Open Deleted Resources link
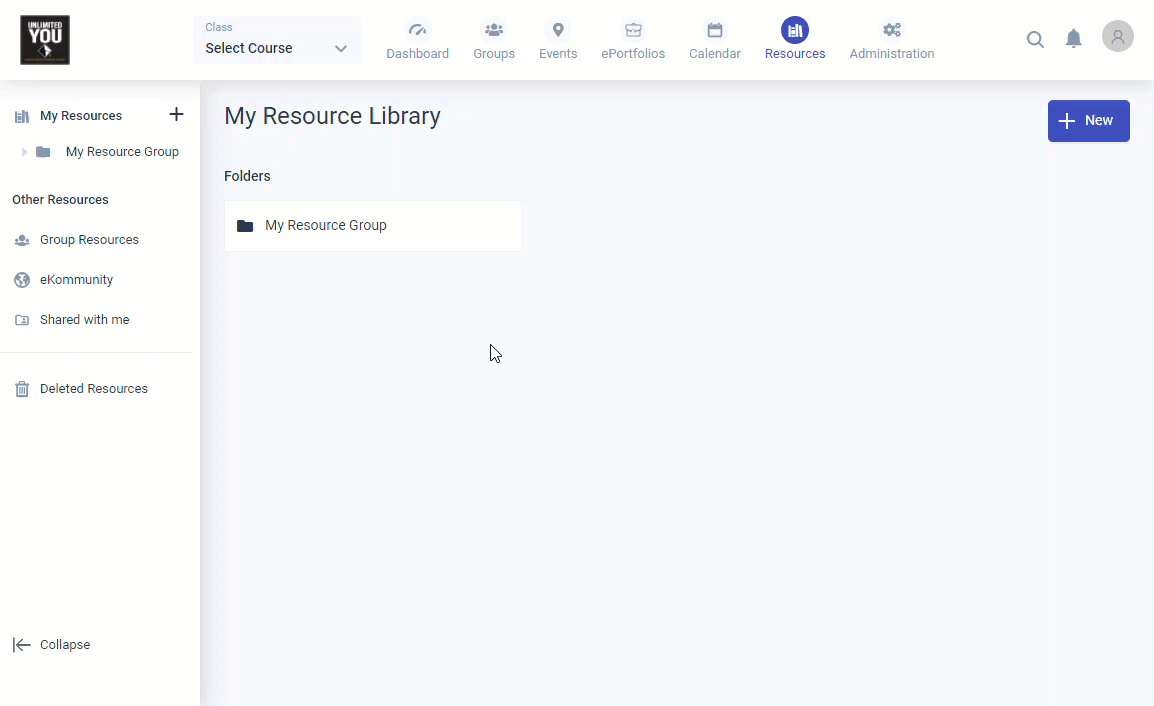Screen dimensions: 1154x706 93,389
